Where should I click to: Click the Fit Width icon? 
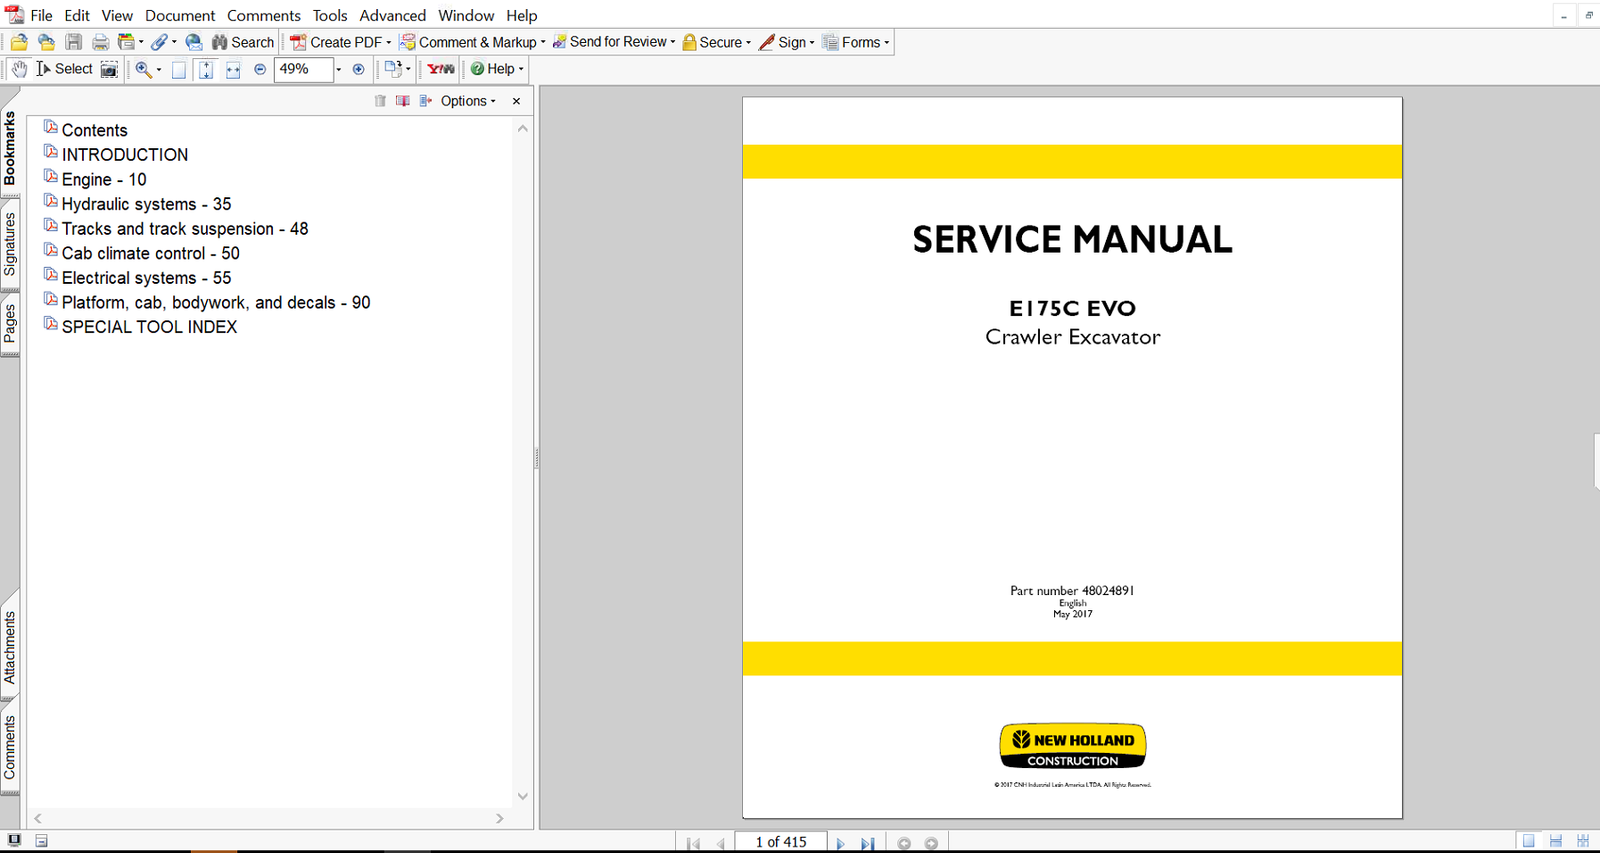coord(232,69)
